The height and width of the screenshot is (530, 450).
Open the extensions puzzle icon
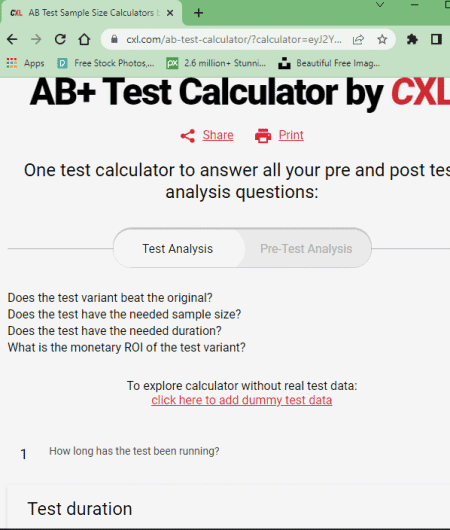point(412,40)
